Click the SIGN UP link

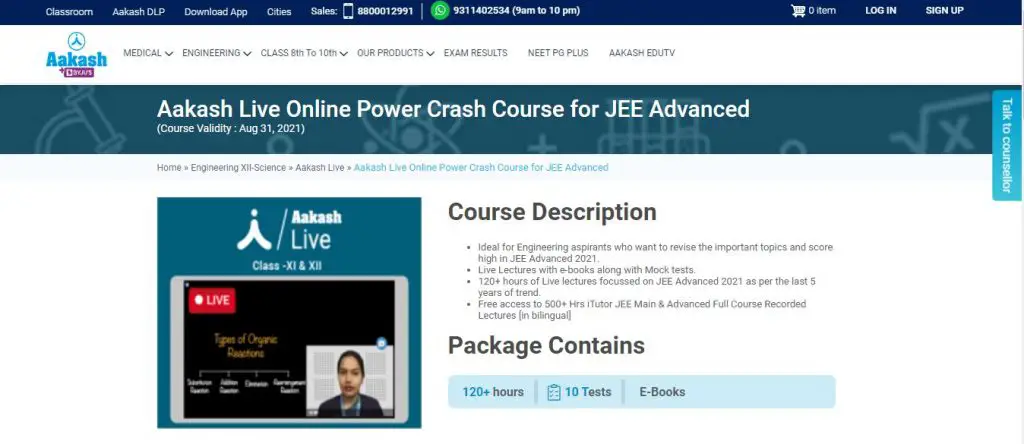click(x=944, y=11)
